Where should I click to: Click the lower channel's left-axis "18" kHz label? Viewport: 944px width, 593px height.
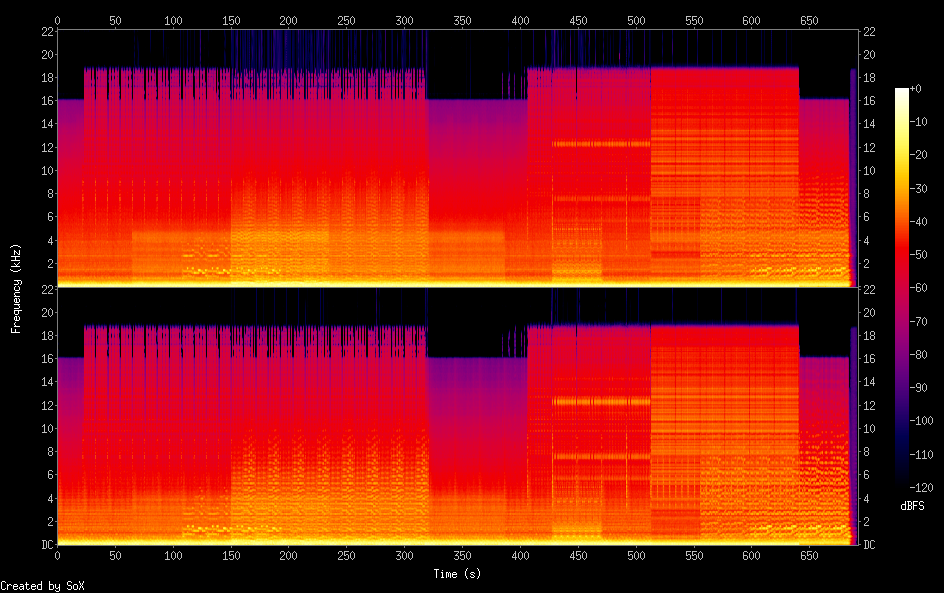point(48,335)
